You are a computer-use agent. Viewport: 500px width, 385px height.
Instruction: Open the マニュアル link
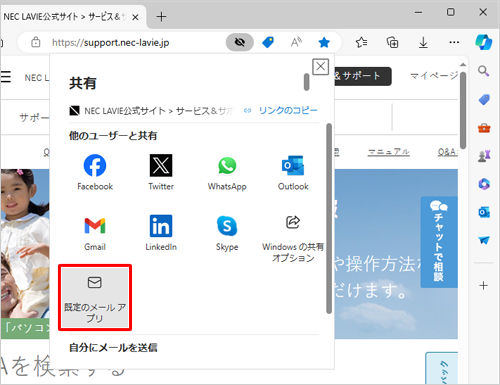[388, 152]
